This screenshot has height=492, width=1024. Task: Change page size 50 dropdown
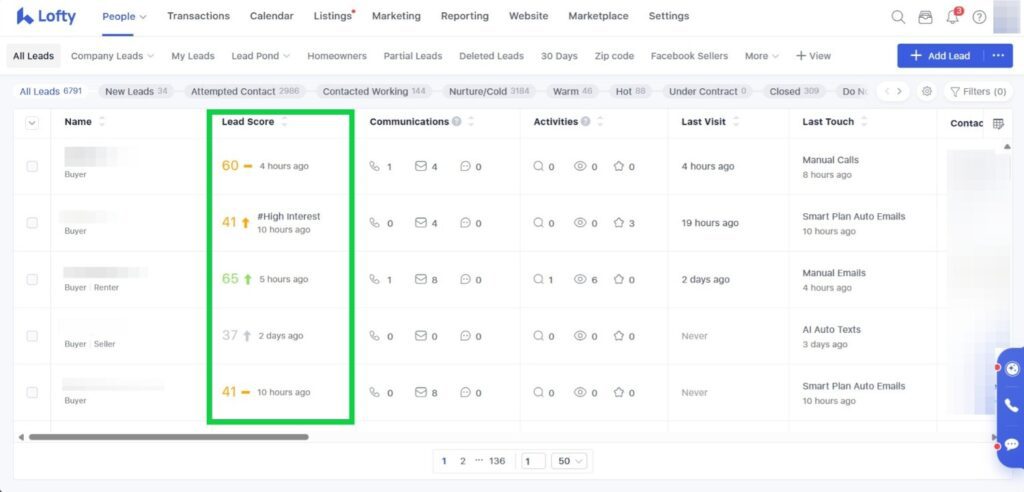tap(571, 461)
